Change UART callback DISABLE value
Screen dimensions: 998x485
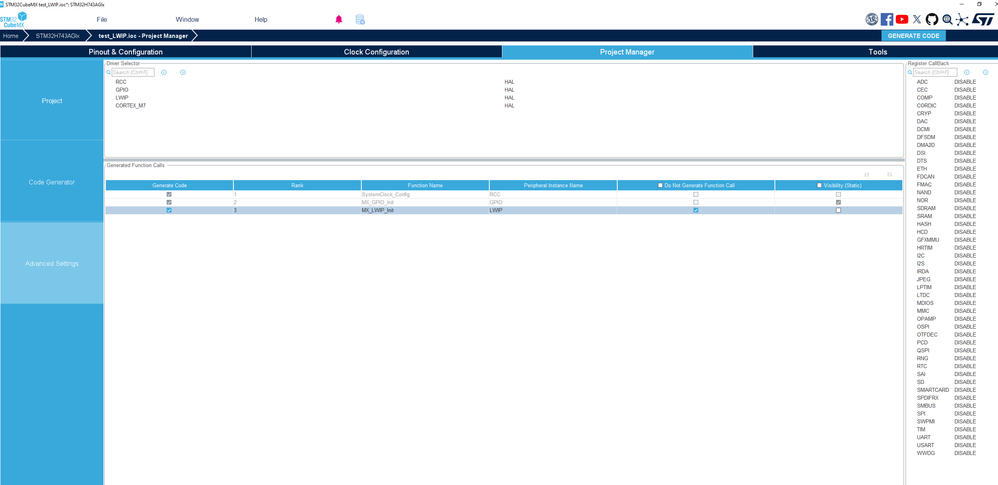click(965, 437)
